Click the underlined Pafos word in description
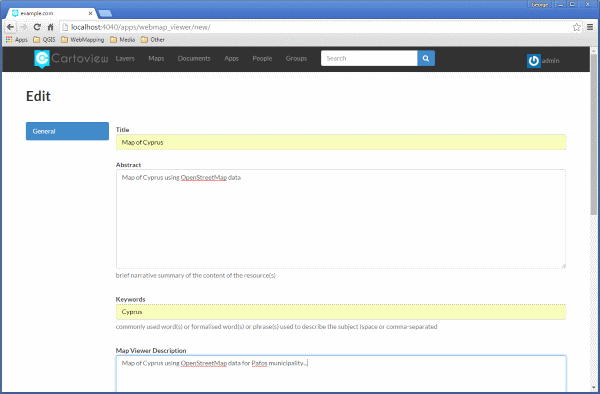This screenshot has width=600, height=394. [x=259, y=363]
